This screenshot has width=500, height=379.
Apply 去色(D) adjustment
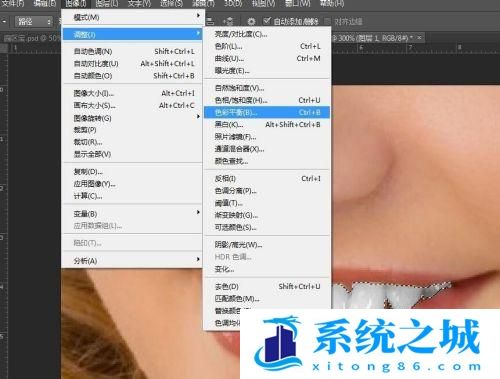(267, 286)
